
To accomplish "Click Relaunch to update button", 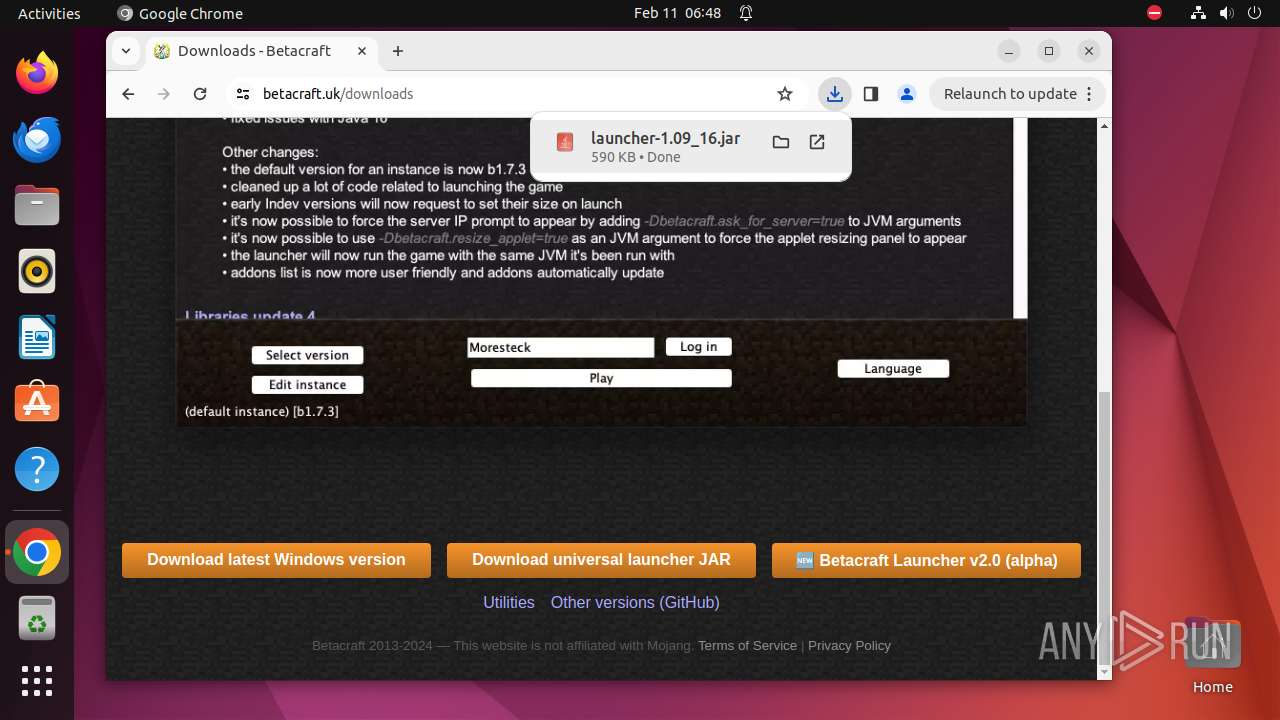I will coord(1018,94).
